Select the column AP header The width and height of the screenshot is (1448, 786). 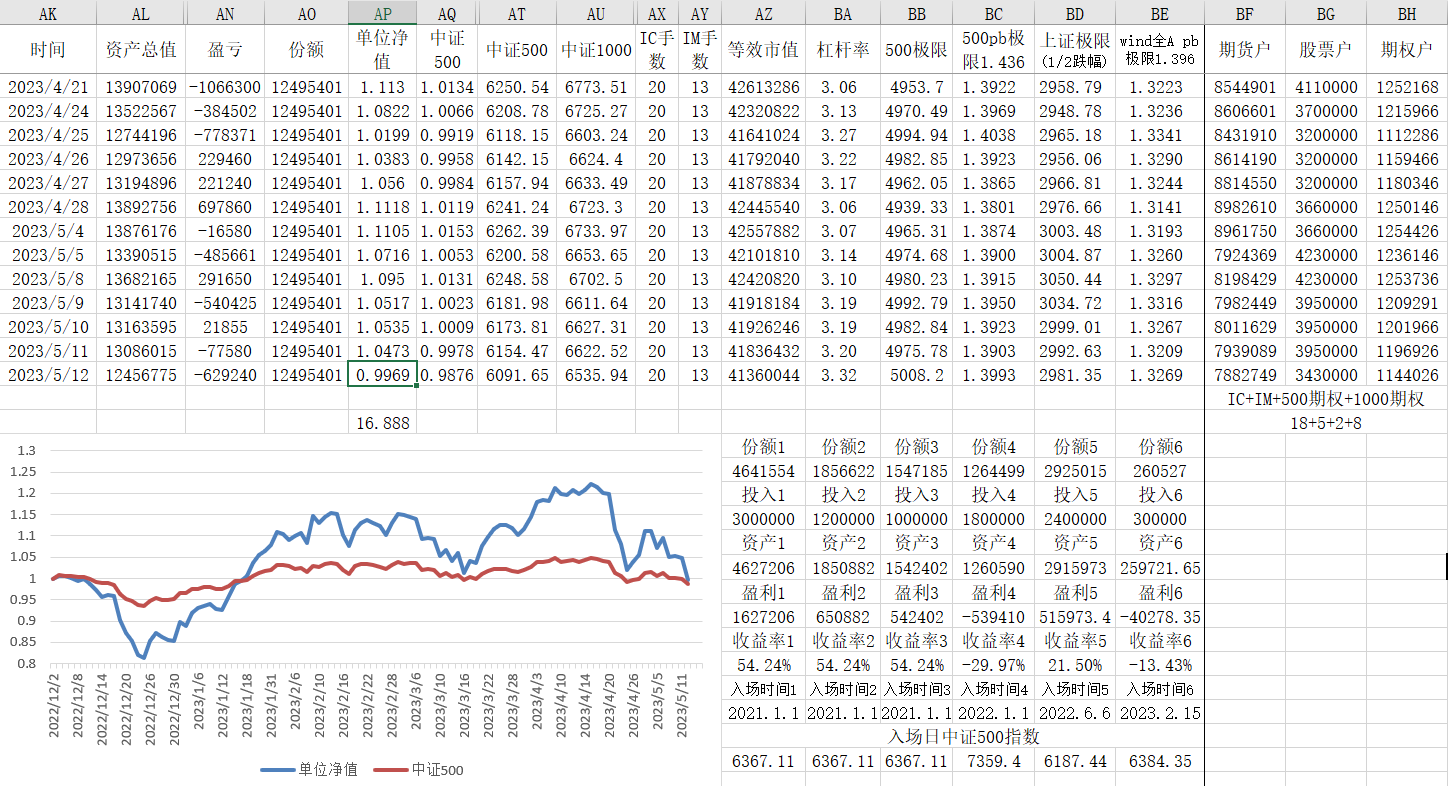coord(382,14)
